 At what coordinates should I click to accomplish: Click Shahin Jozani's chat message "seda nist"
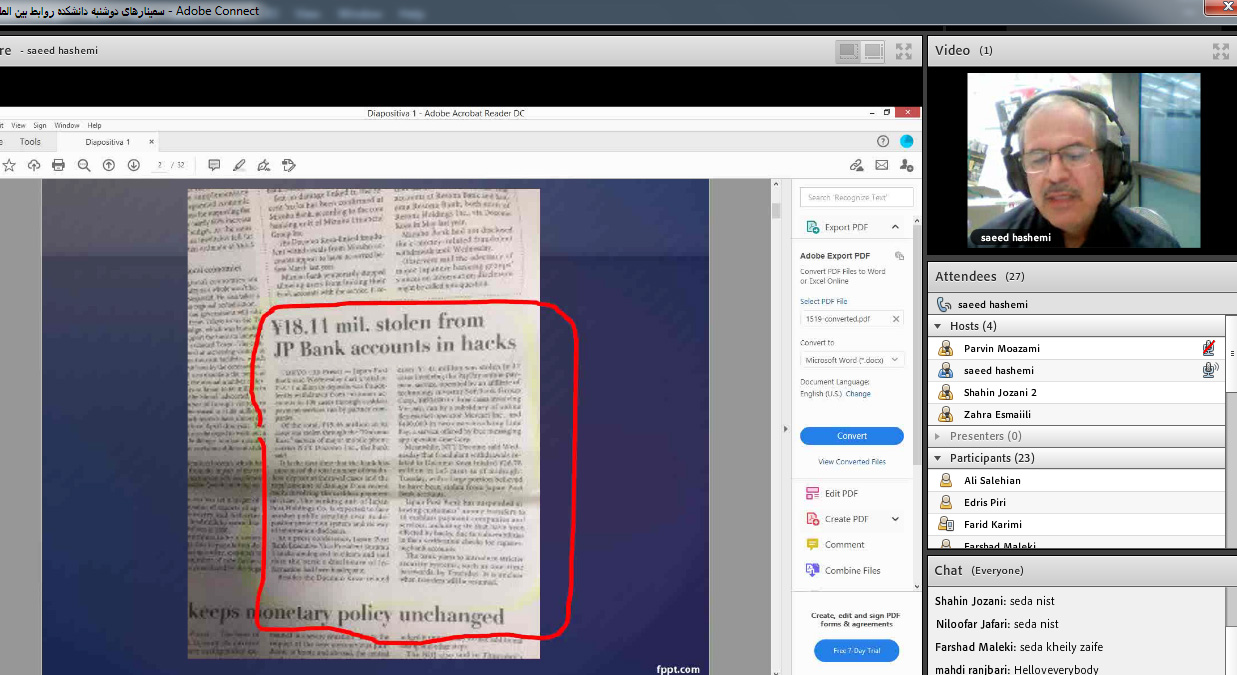click(x=995, y=601)
